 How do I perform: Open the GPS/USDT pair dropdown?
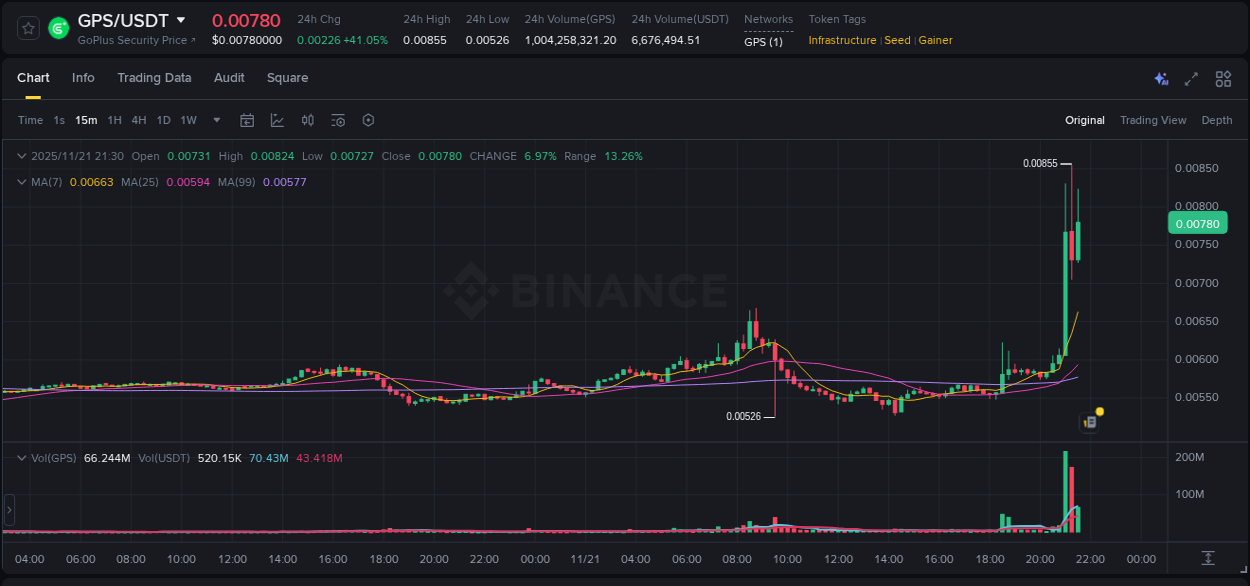(181, 19)
